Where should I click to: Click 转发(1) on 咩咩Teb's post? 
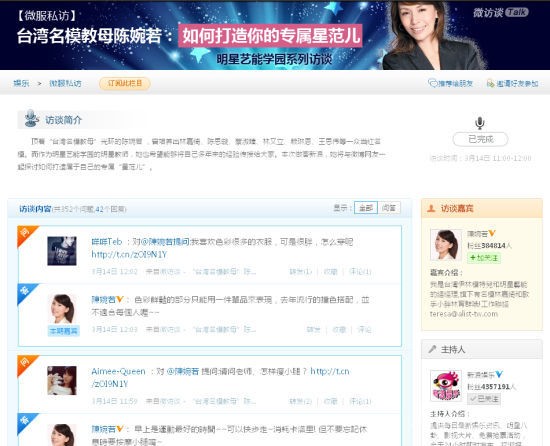point(300,271)
